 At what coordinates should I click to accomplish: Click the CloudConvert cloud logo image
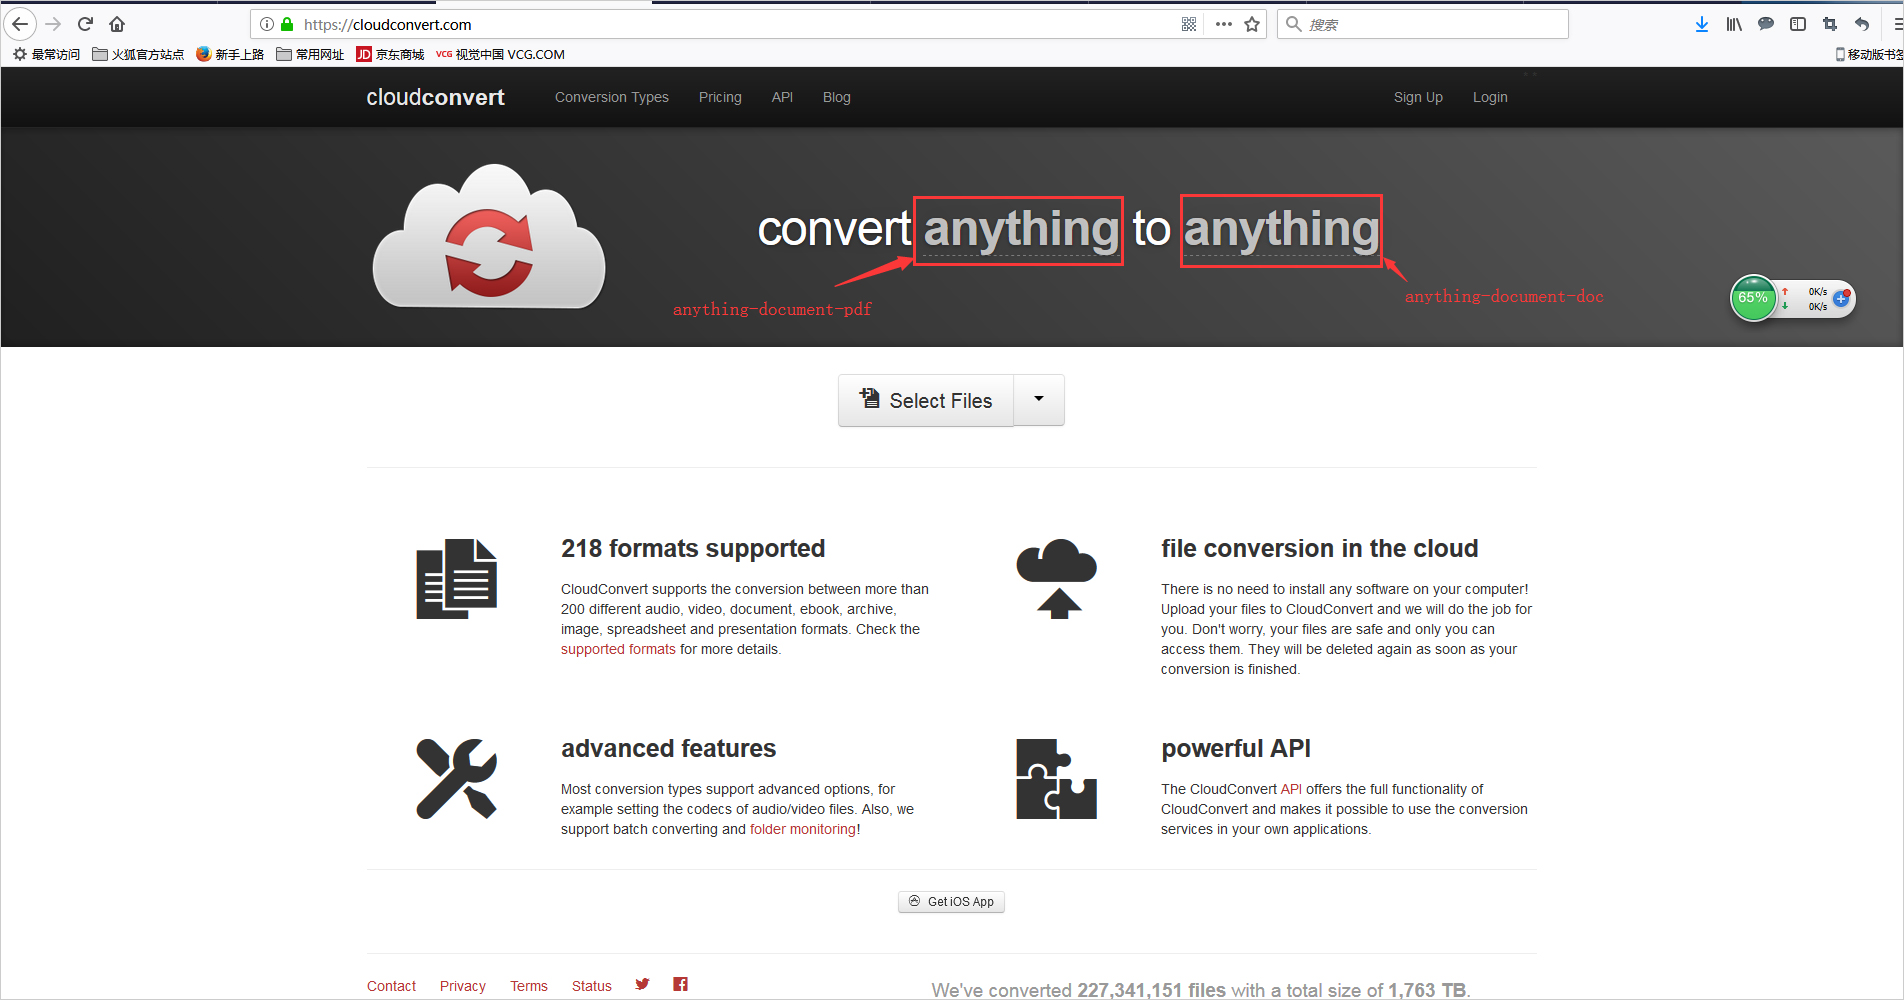[x=489, y=236]
